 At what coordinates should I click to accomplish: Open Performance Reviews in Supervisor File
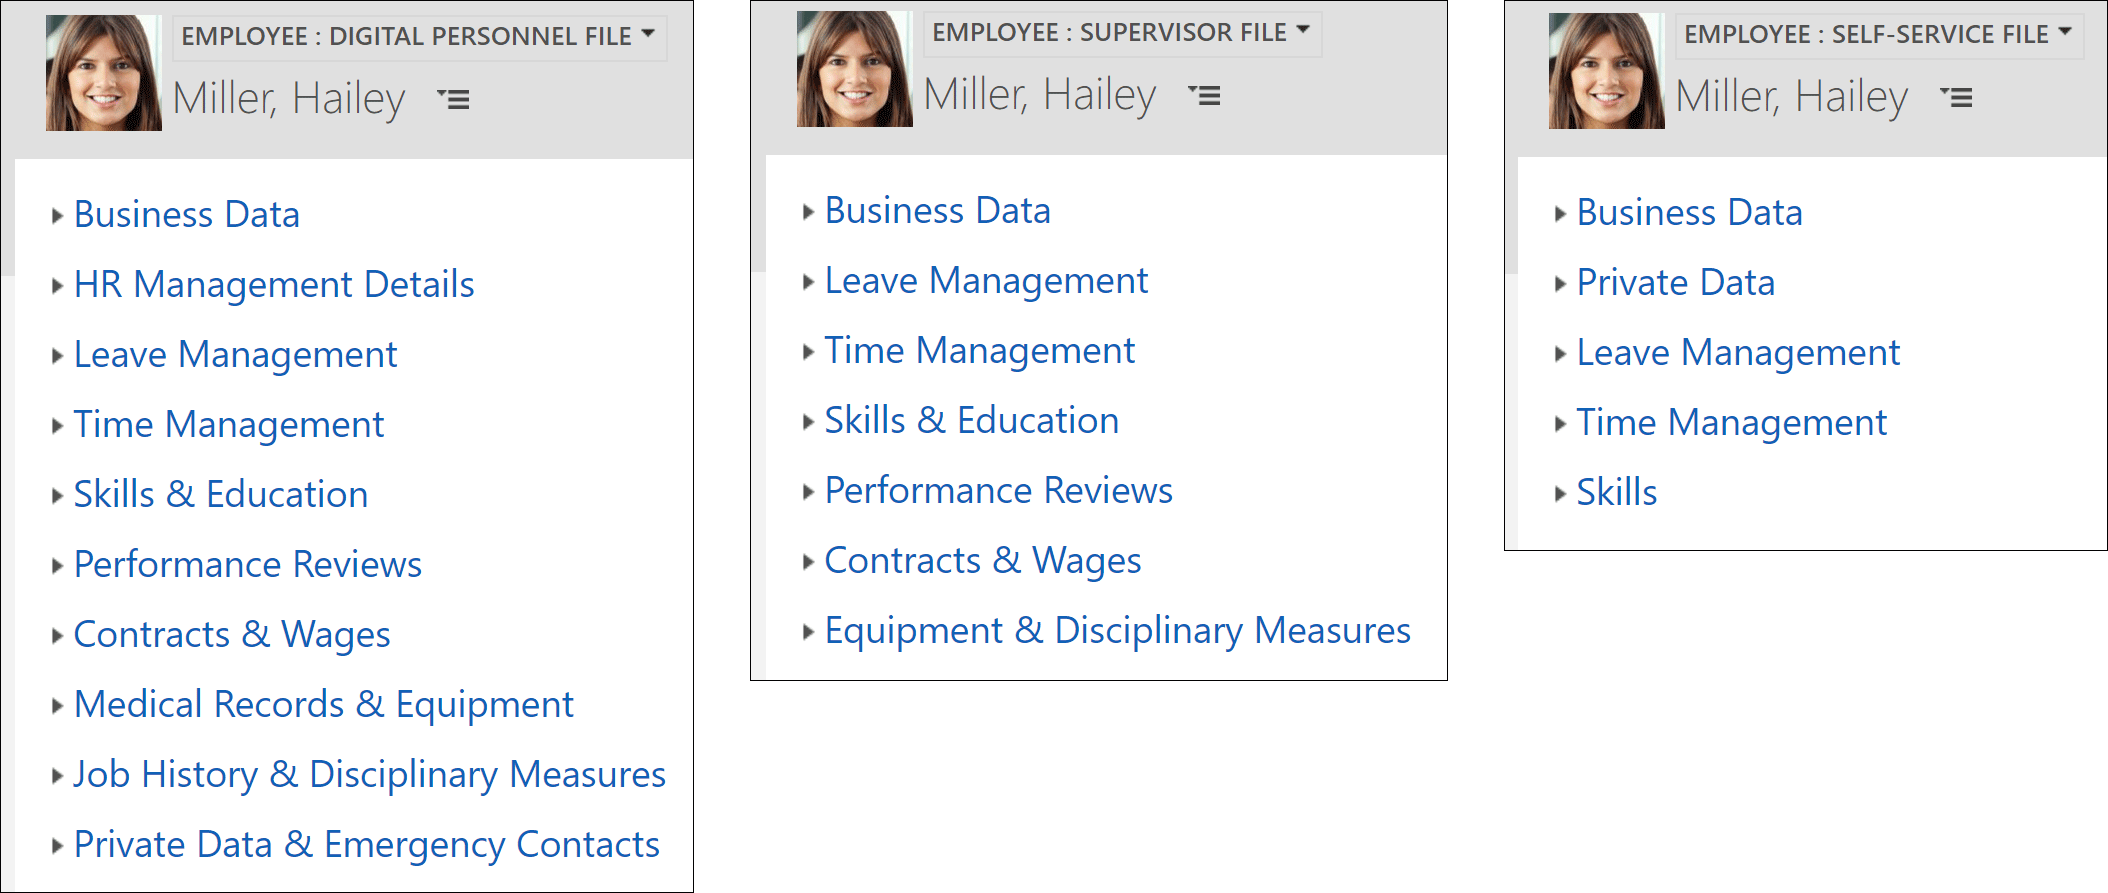click(x=998, y=491)
